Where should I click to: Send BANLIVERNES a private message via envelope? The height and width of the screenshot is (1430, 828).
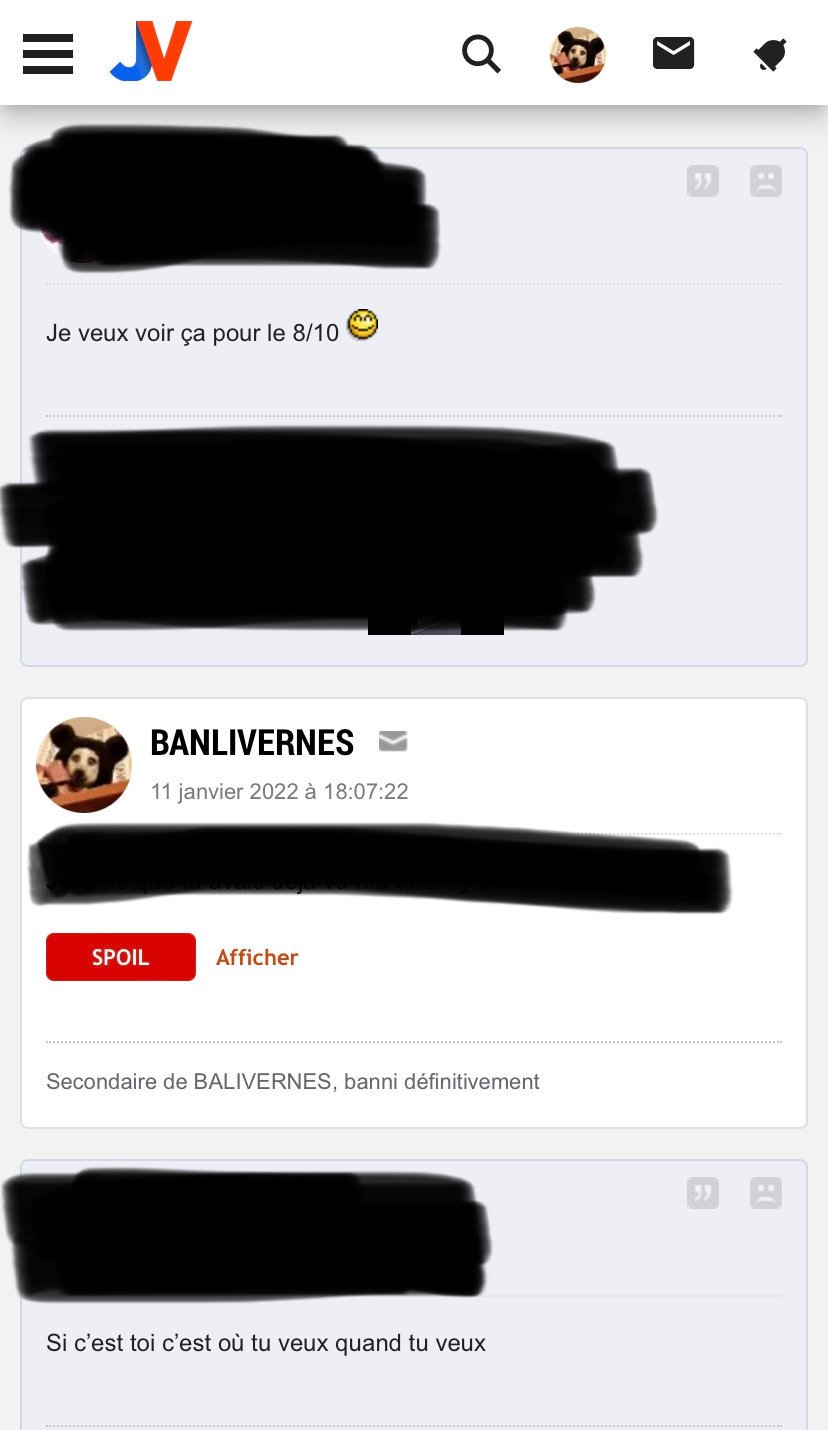pyautogui.click(x=393, y=741)
